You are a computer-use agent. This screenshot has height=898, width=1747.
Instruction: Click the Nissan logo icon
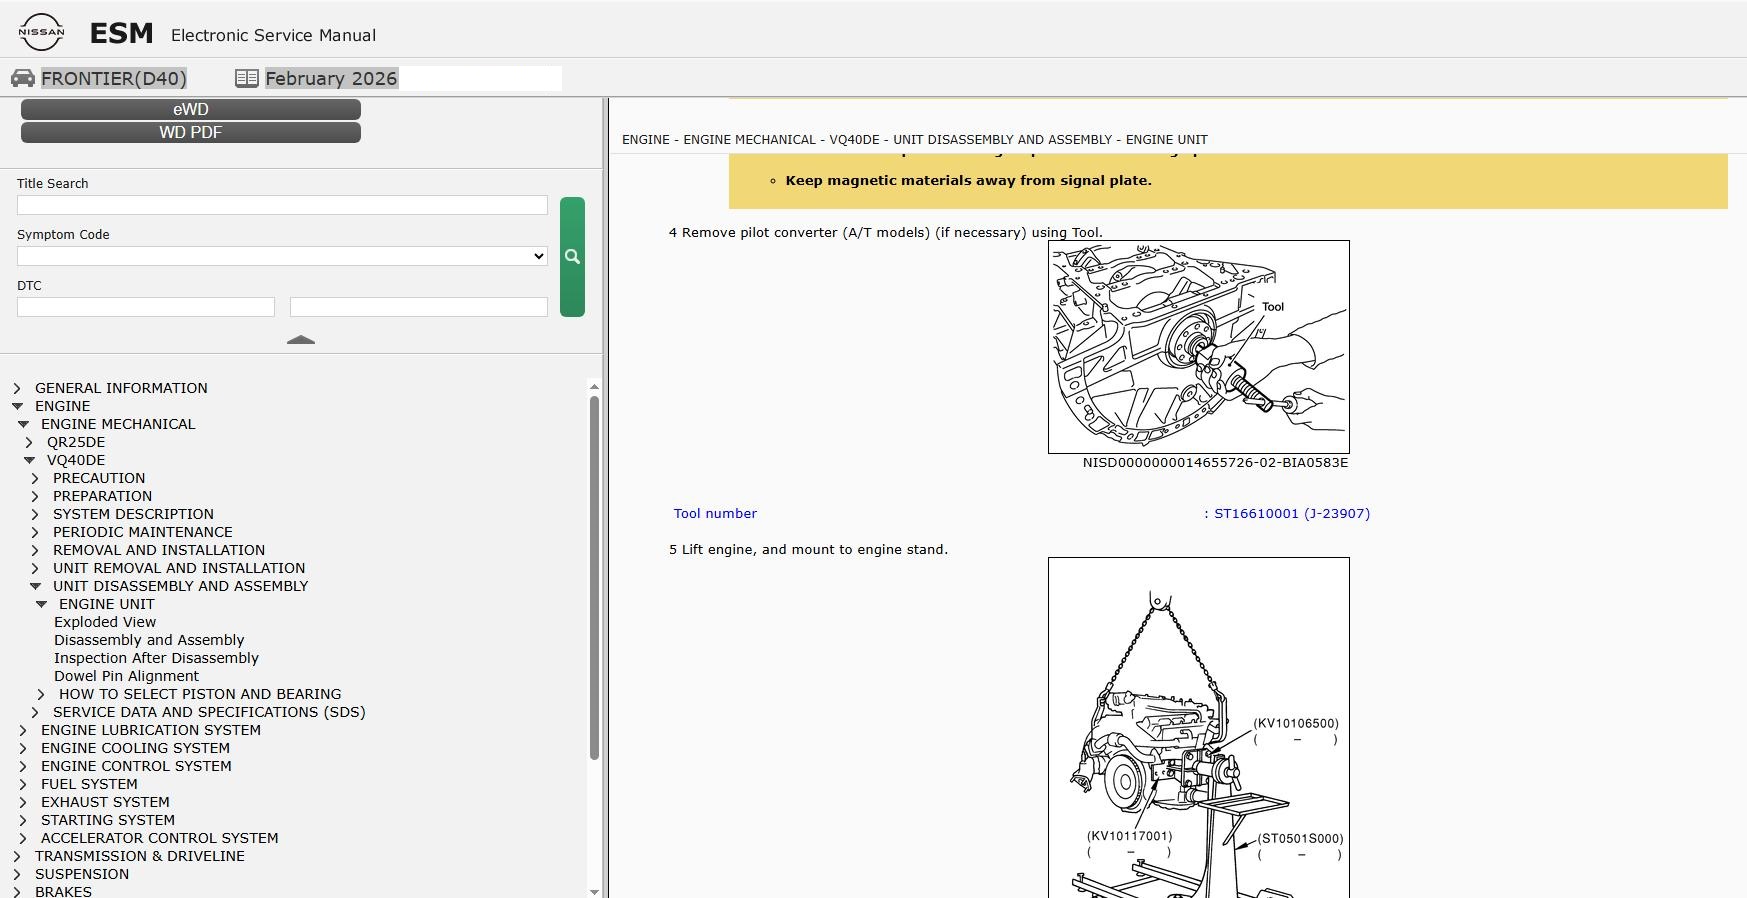[41, 32]
